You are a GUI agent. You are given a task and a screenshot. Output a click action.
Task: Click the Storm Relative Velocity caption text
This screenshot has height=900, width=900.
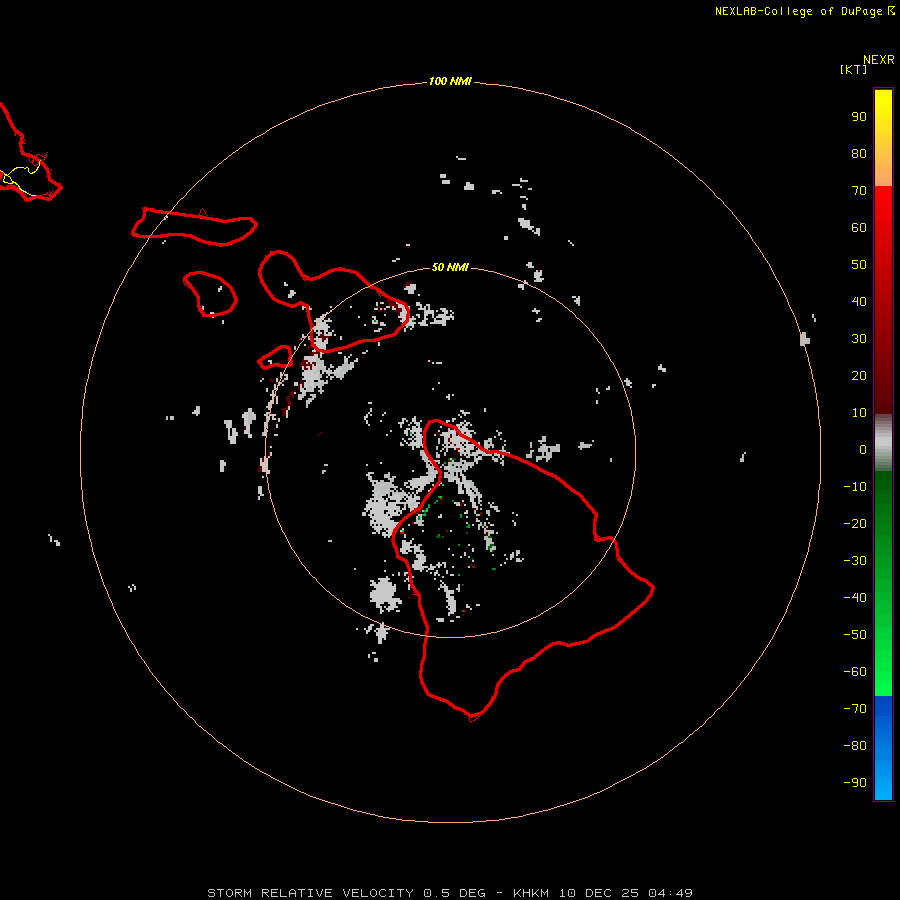click(450, 893)
